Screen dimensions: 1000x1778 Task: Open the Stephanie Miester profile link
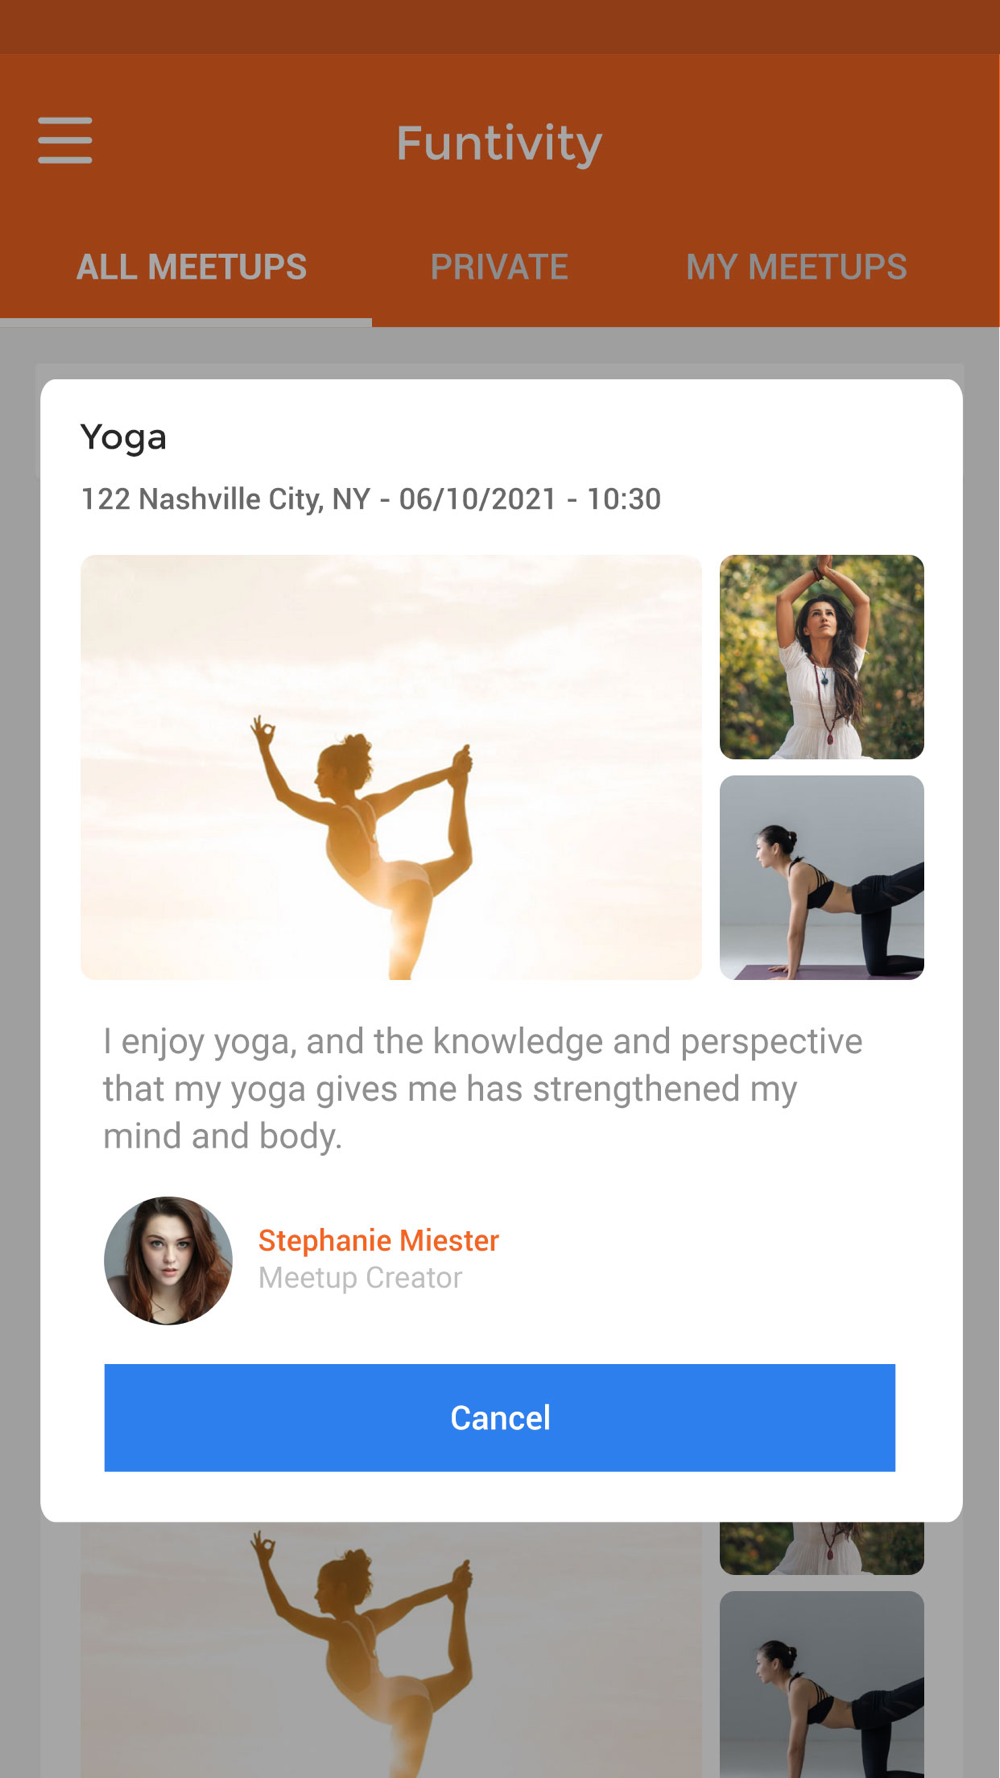point(378,1240)
